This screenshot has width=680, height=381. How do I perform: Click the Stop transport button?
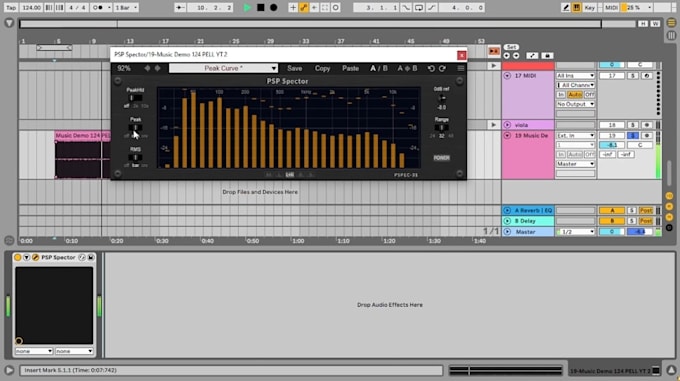pos(261,7)
